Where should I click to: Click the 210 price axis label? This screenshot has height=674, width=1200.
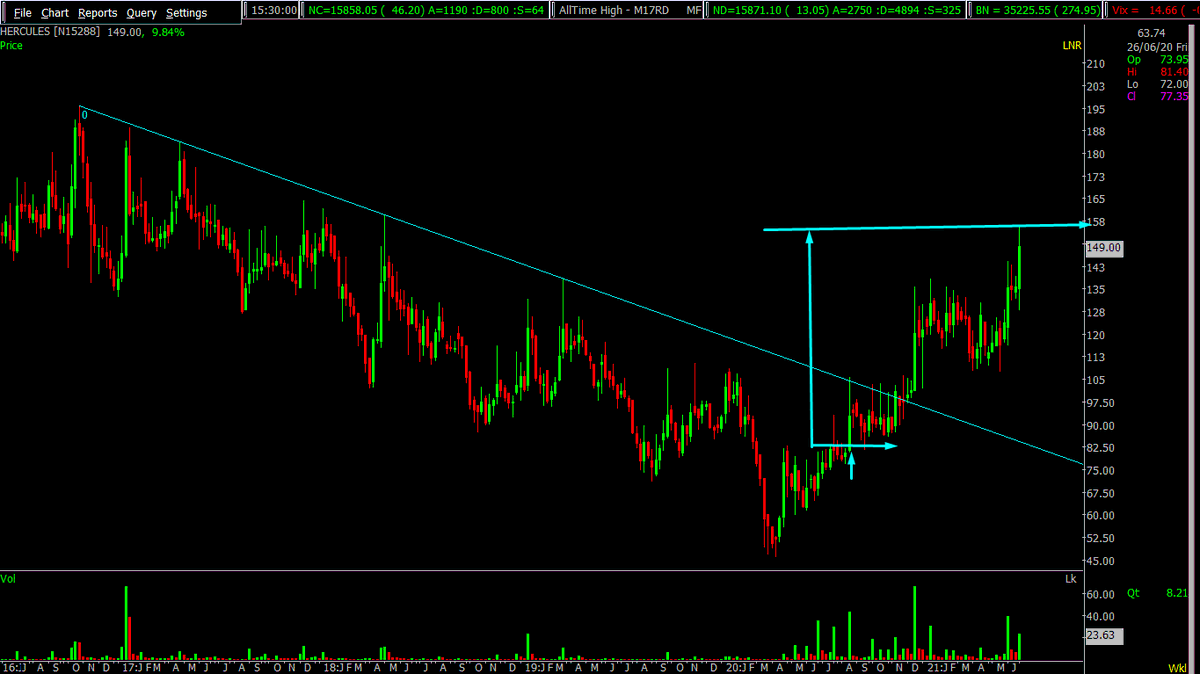(1095, 64)
